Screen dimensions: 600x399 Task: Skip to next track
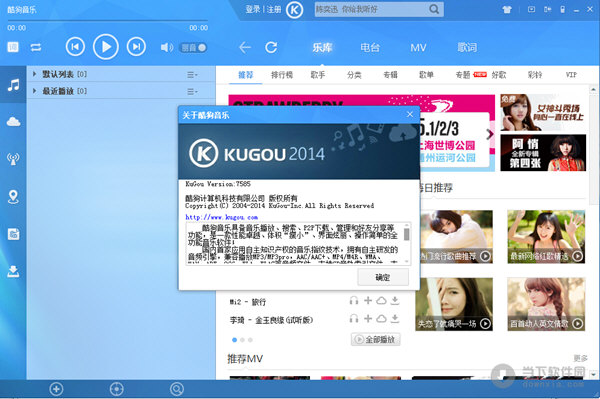pyautogui.click(x=136, y=47)
